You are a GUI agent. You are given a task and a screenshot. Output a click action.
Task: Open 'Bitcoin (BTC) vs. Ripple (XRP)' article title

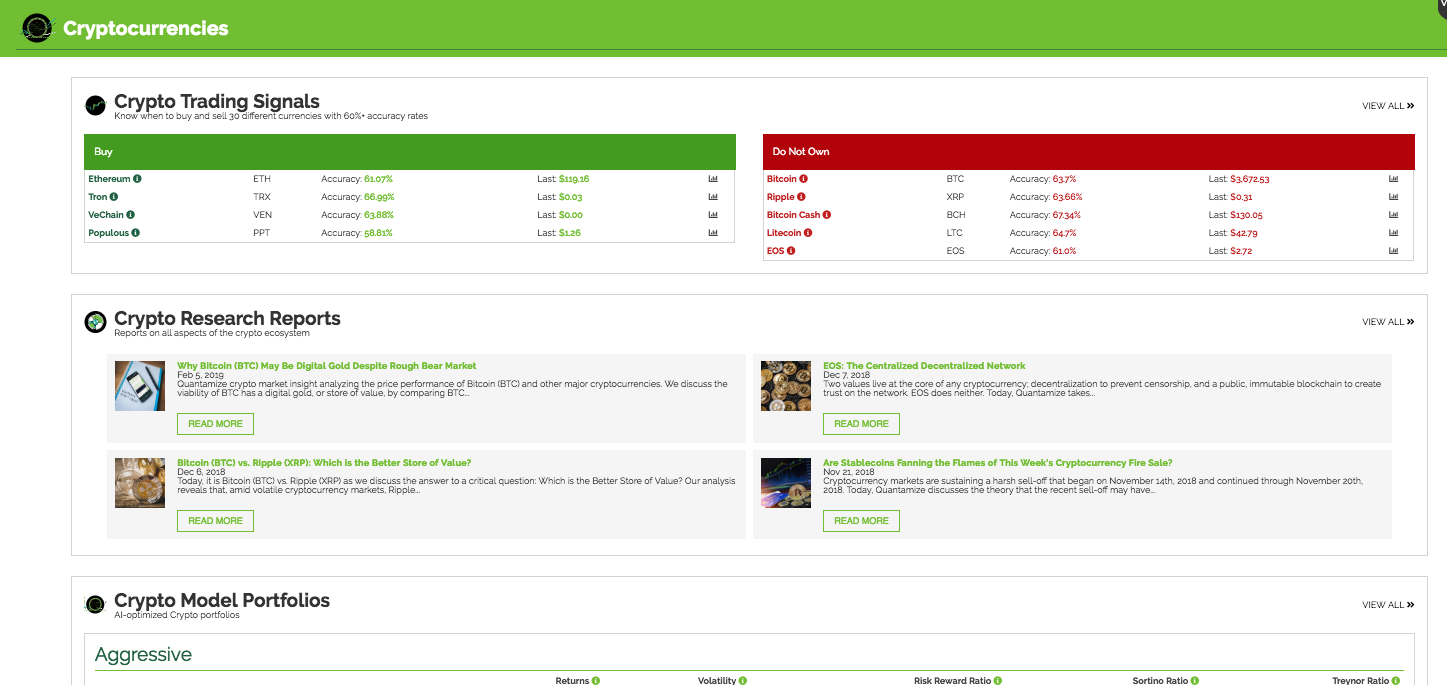tap(324, 463)
